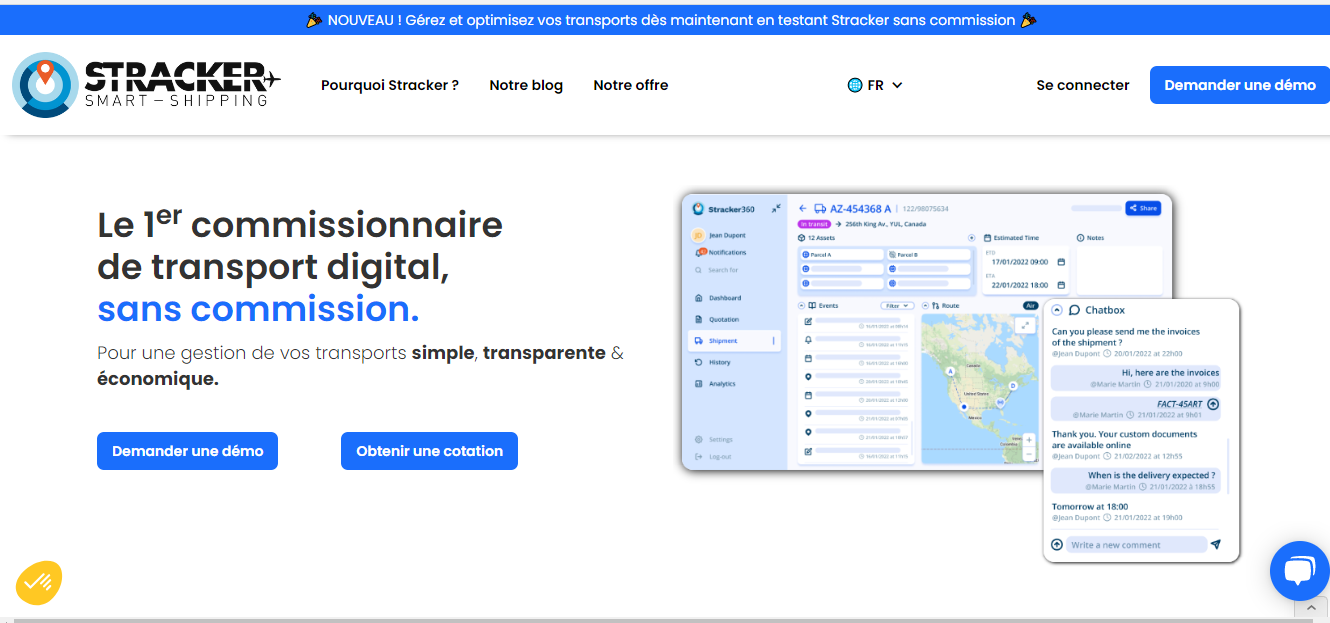Click the Stracker Smart-Shipping logo
1330x623 pixels.
coord(146,85)
